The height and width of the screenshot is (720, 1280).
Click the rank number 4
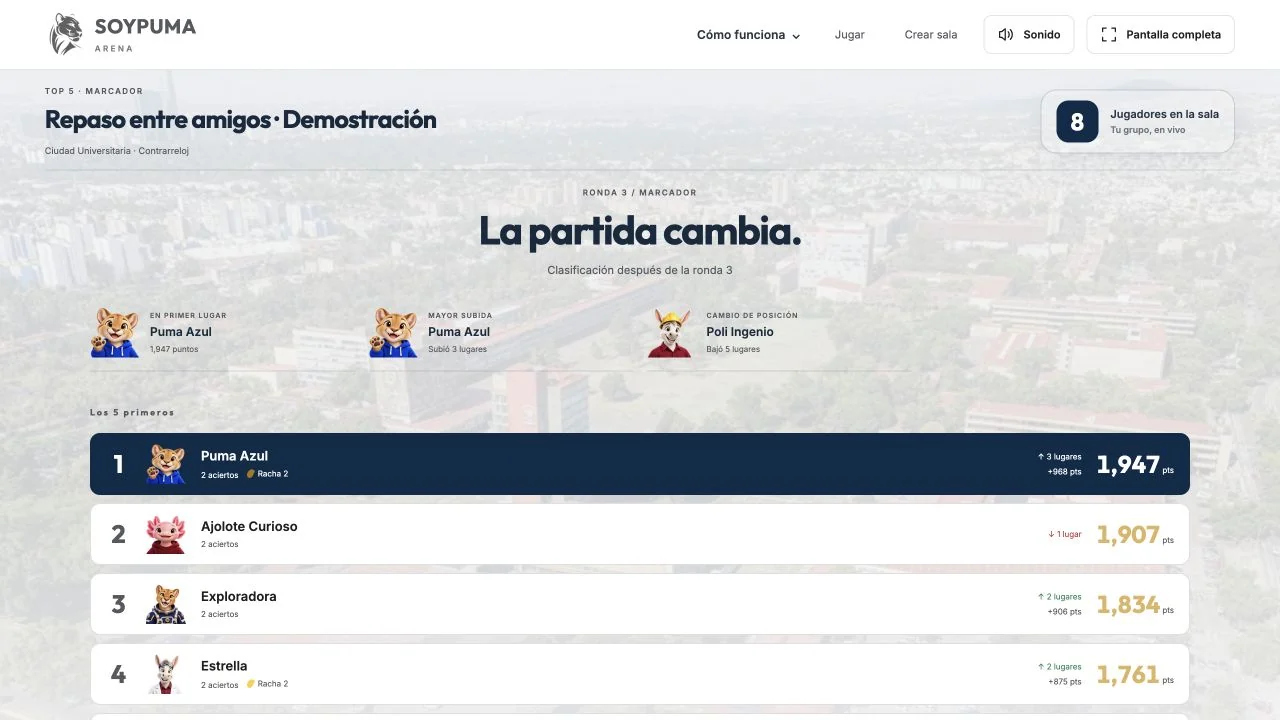[118, 674]
